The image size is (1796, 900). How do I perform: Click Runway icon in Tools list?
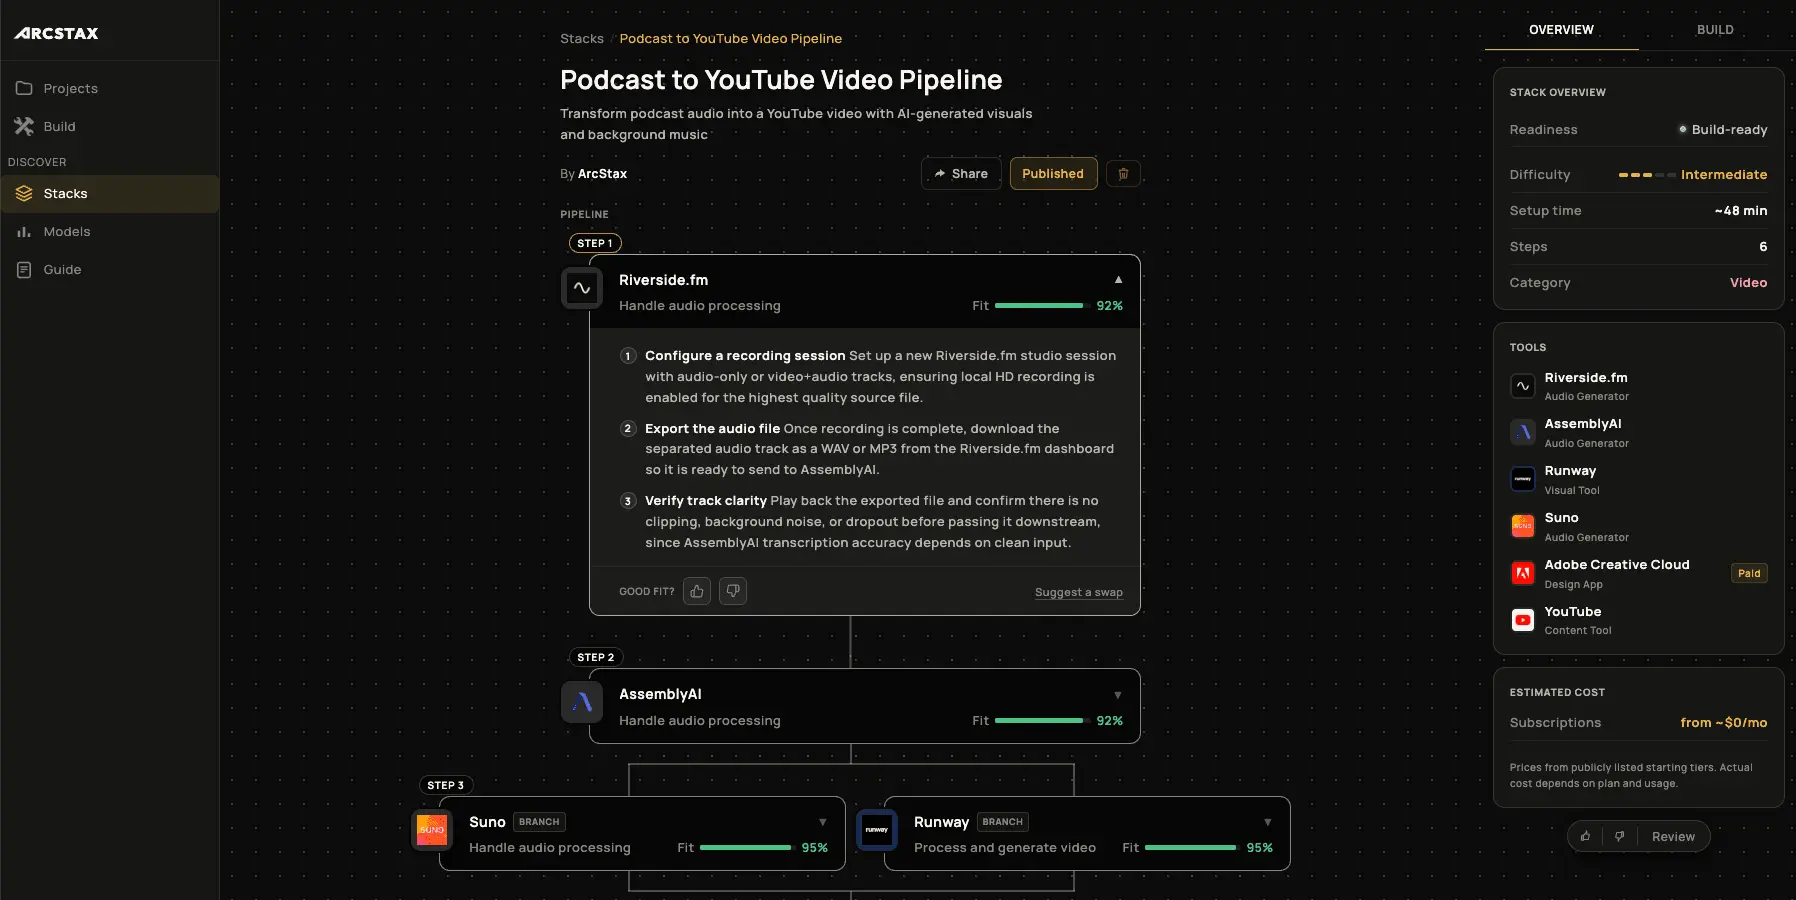(x=1523, y=479)
